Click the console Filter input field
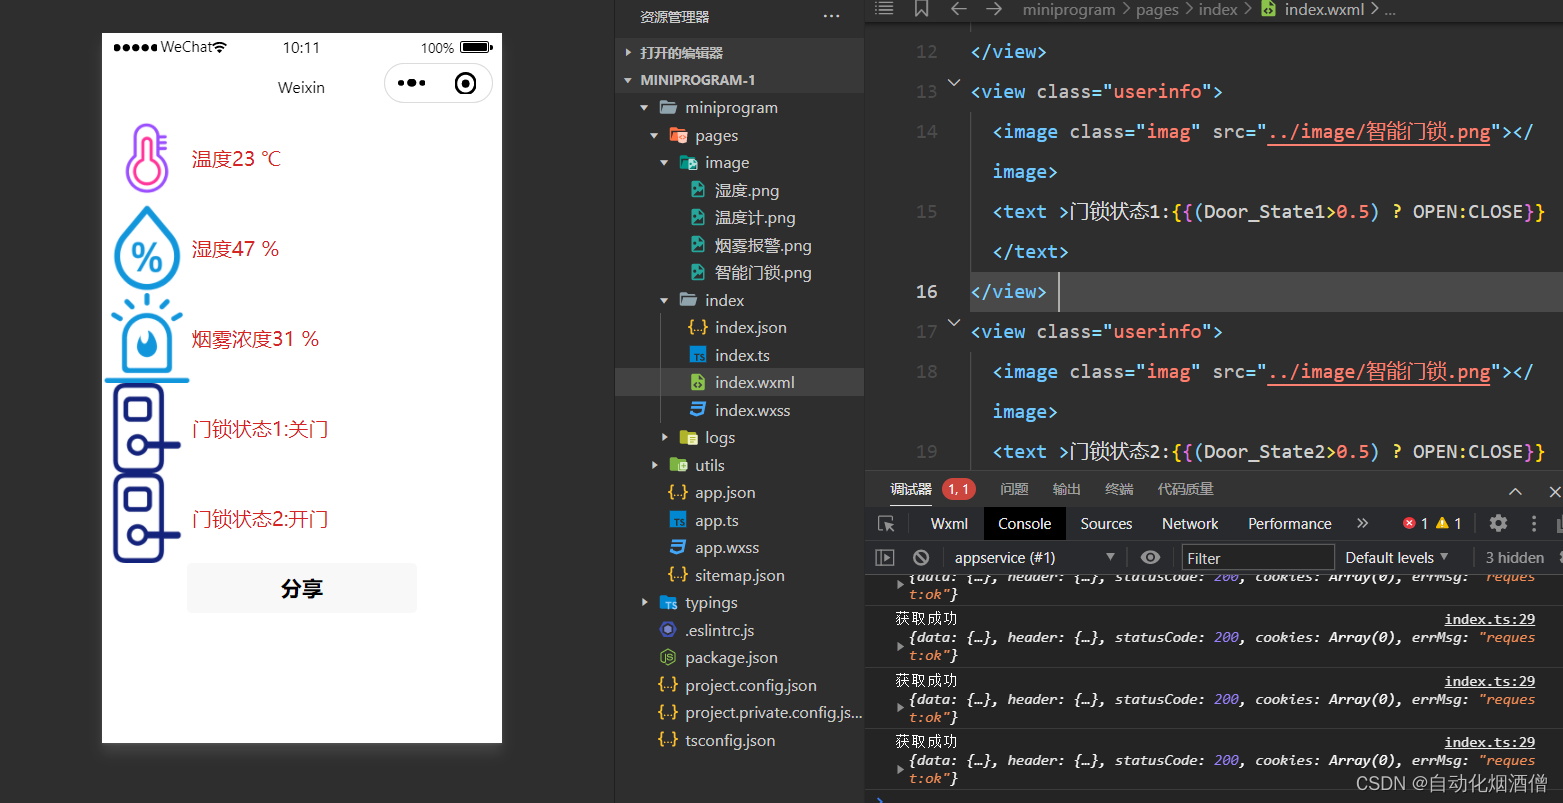This screenshot has width=1563, height=803. tap(1258, 558)
